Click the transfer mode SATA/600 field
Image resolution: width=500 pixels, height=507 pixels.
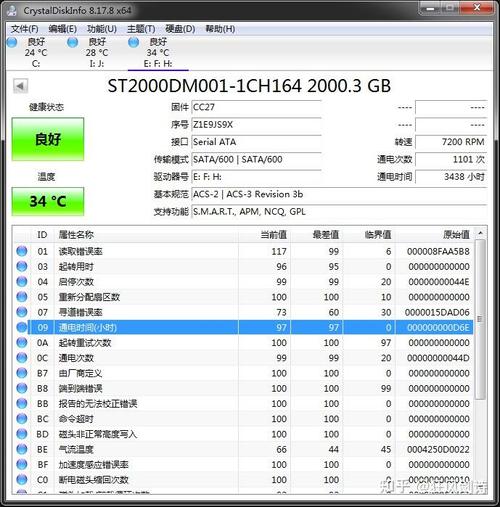pyautogui.click(x=256, y=159)
